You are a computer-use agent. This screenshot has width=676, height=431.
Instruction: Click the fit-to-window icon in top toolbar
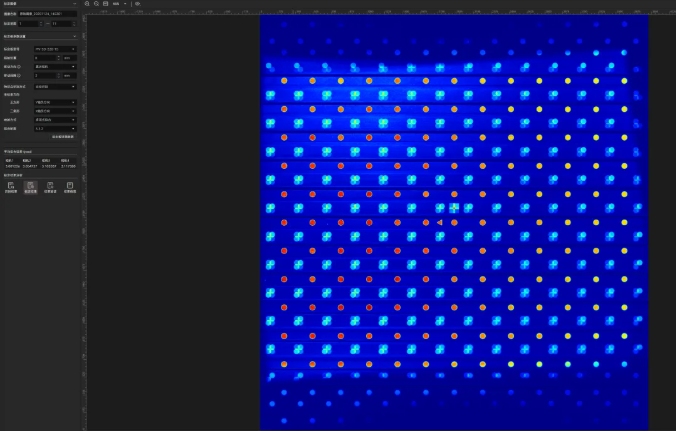point(105,4)
